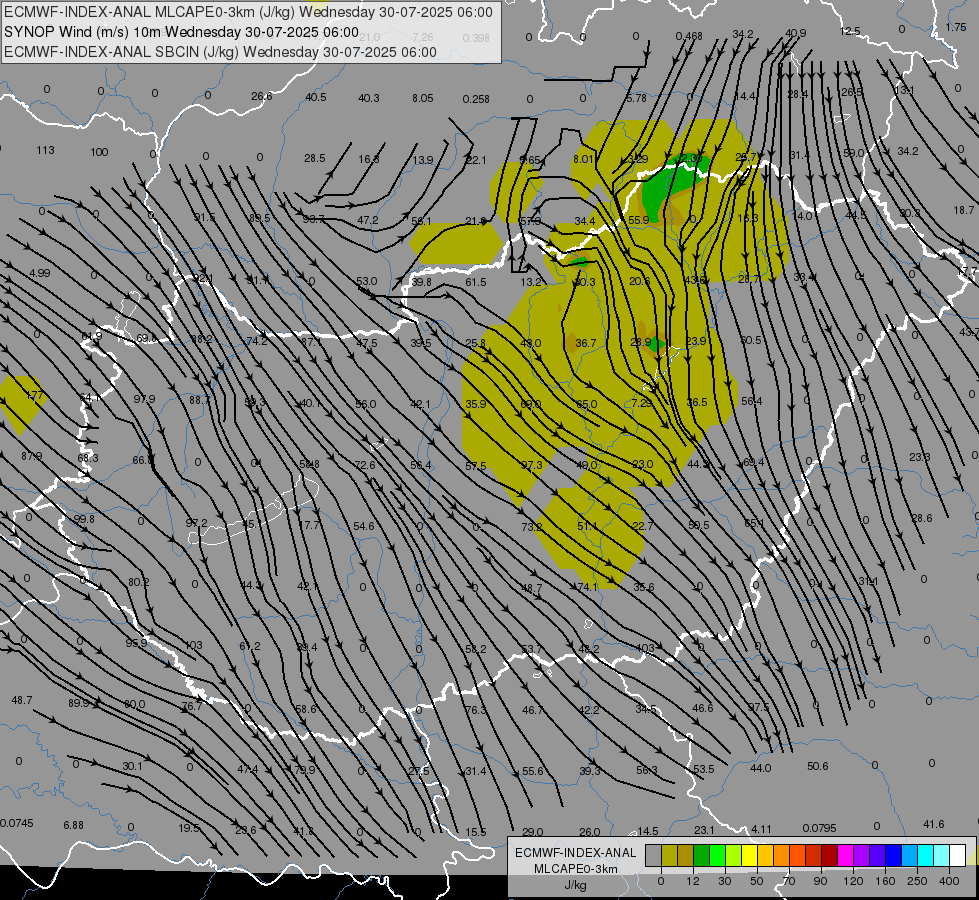Click the map value 29.0
Viewport: 979px width, 900px height.
click(533, 832)
